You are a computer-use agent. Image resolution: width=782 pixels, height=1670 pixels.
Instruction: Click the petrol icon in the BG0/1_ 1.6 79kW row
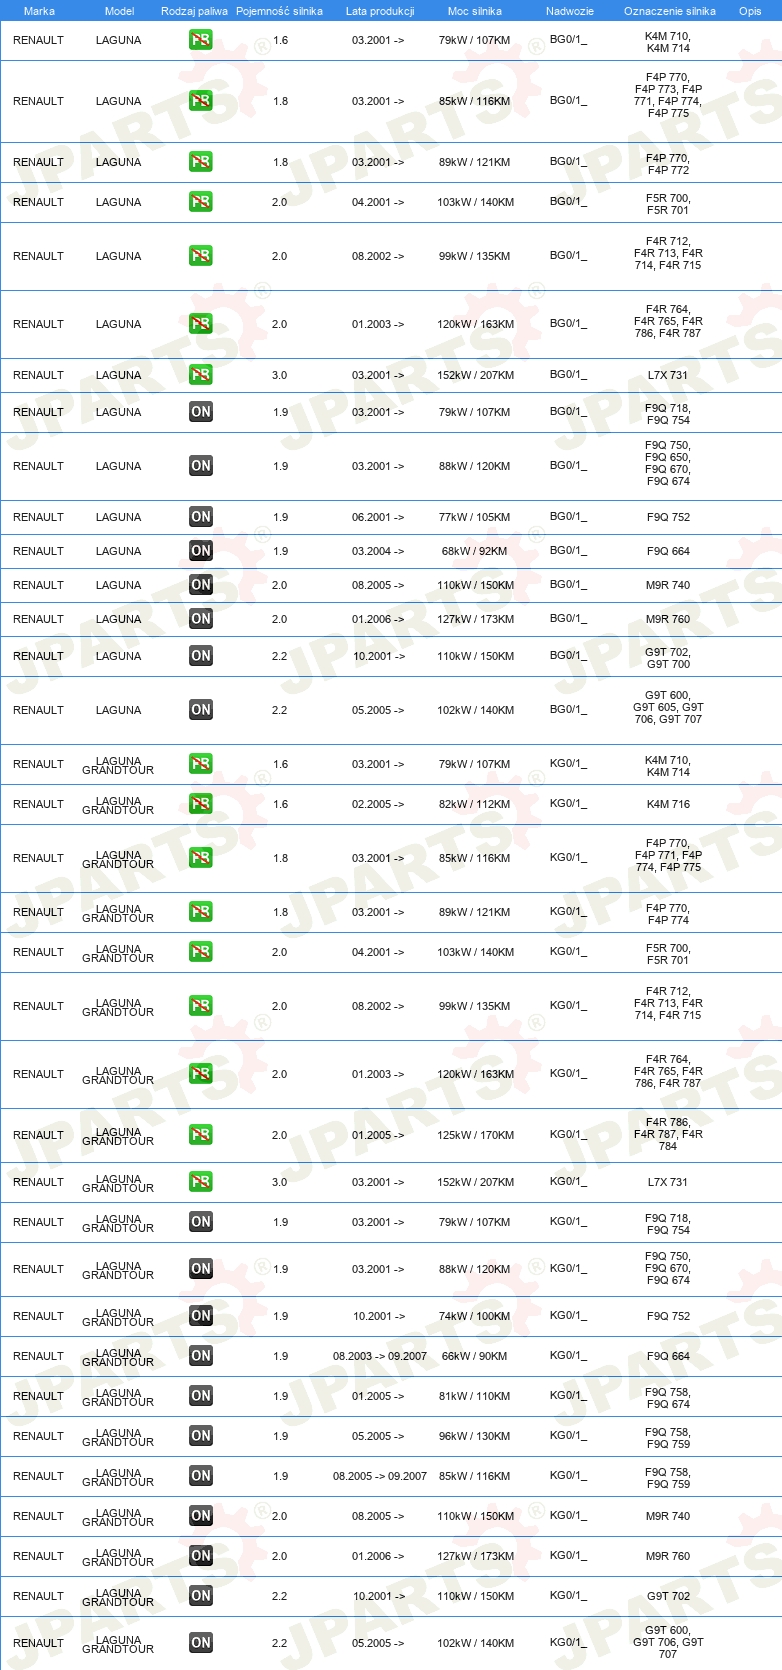pos(201,40)
